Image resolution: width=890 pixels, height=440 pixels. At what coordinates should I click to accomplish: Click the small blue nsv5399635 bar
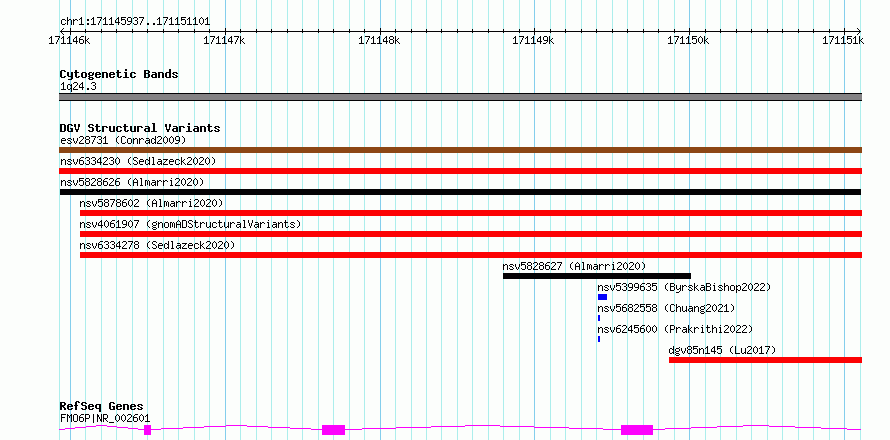(602, 297)
